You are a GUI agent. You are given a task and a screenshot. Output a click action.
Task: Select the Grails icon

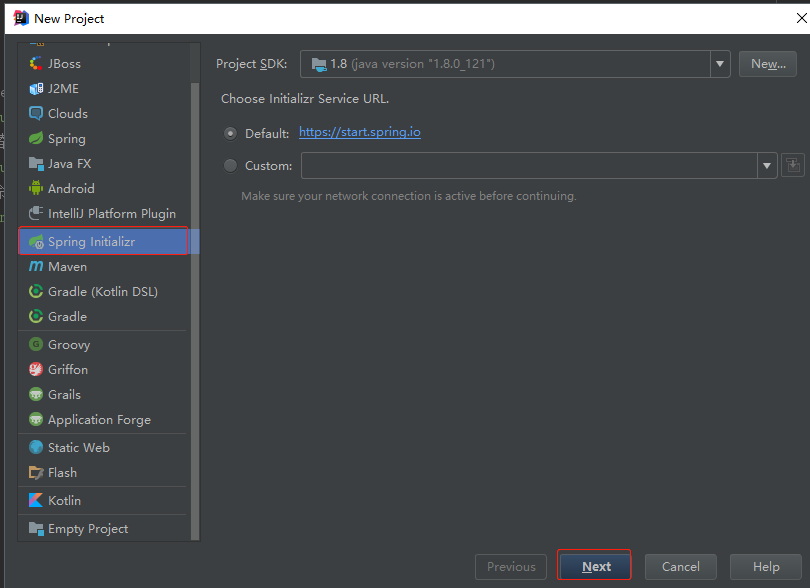click(x=36, y=394)
